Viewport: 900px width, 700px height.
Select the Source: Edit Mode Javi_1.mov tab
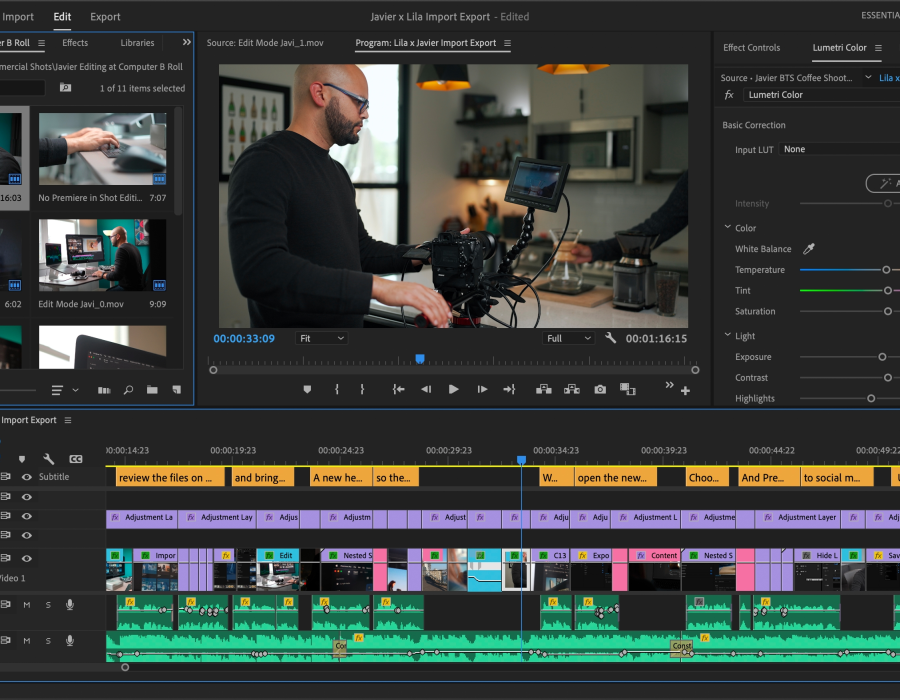[x=265, y=42]
